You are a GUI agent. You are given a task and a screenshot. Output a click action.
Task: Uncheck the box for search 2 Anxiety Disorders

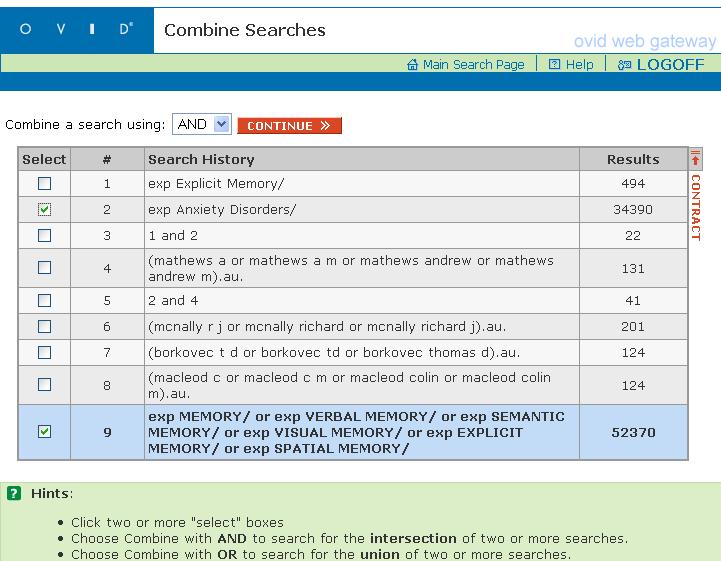[44, 209]
